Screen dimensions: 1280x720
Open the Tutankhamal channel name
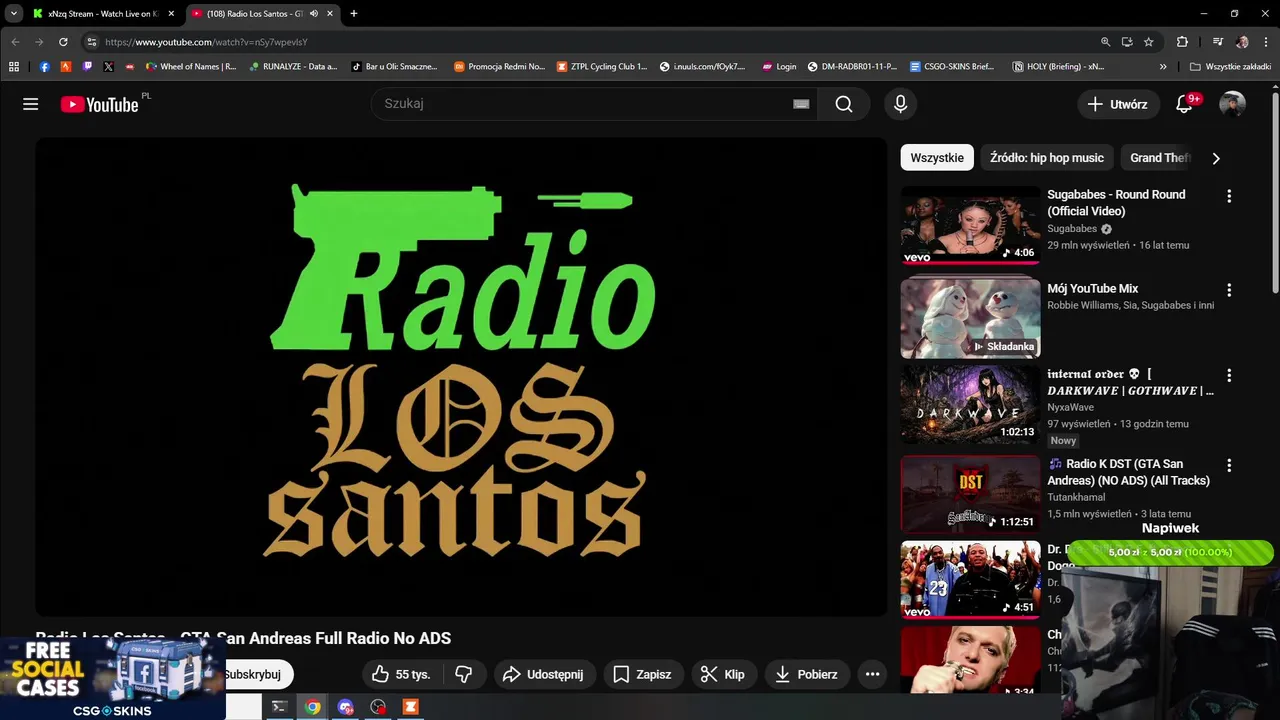[x=1076, y=497]
